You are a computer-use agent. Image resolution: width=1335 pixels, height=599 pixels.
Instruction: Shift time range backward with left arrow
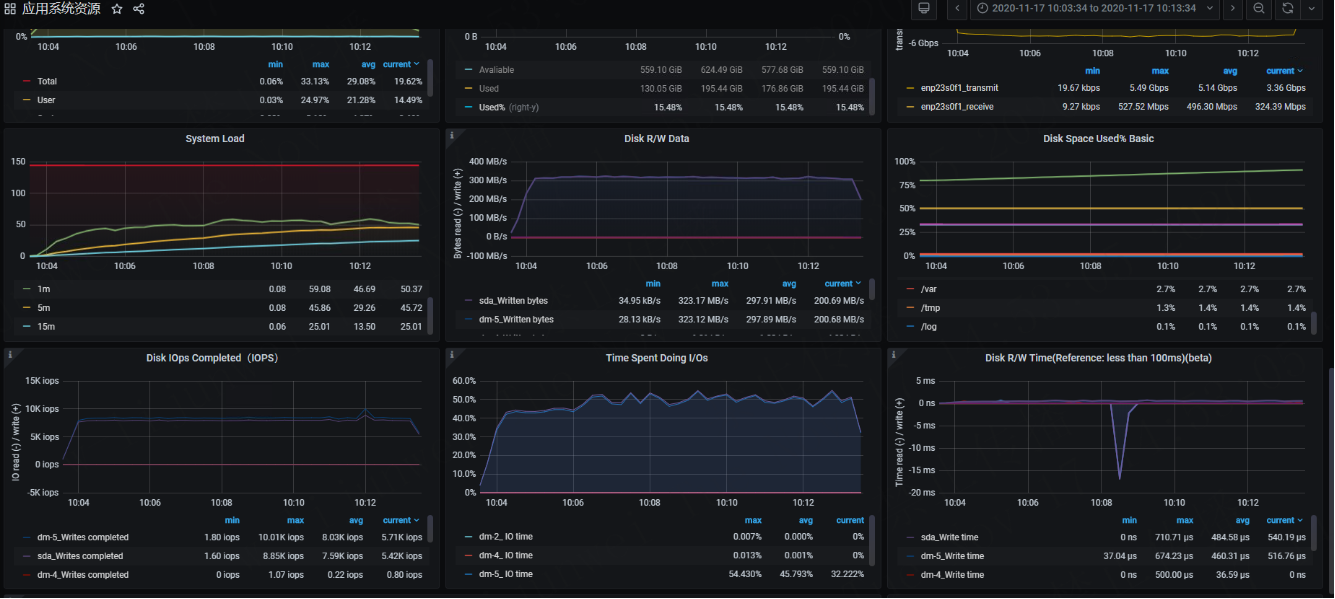coord(958,9)
